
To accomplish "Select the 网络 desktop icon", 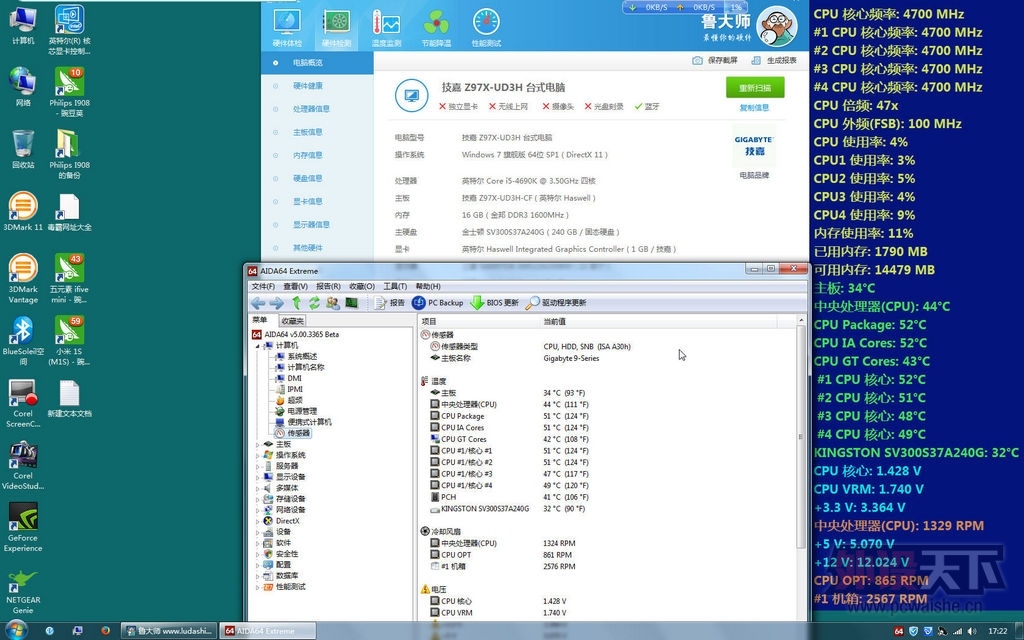I will [23, 87].
